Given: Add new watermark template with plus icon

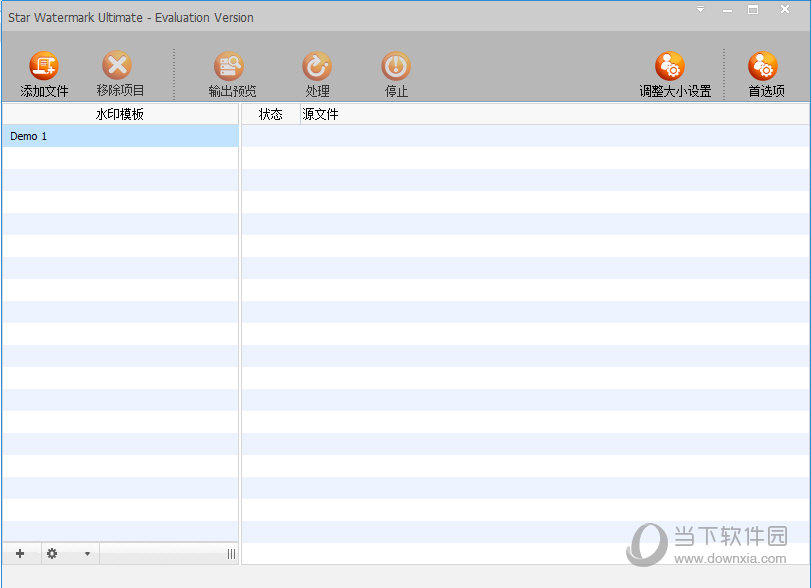Looking at the screenshot, I should [x=20, y=554].
